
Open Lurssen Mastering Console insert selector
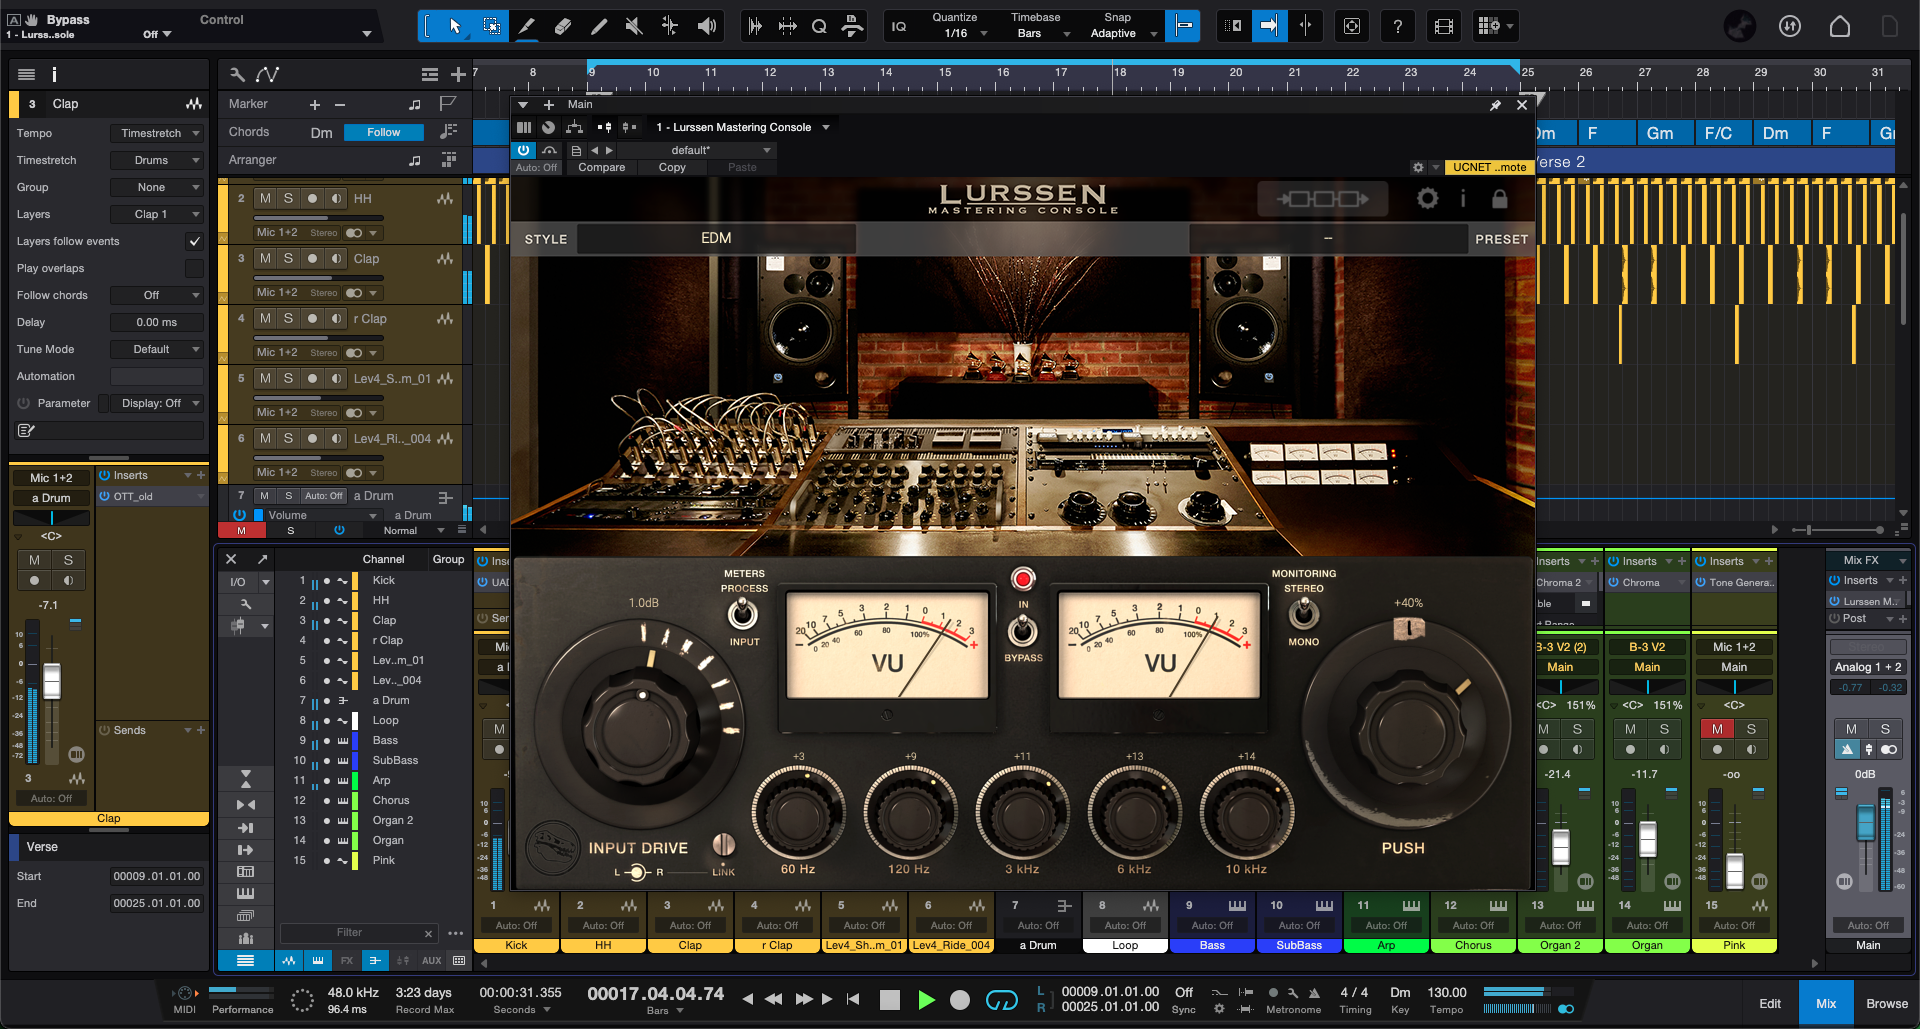click(742, 127)
